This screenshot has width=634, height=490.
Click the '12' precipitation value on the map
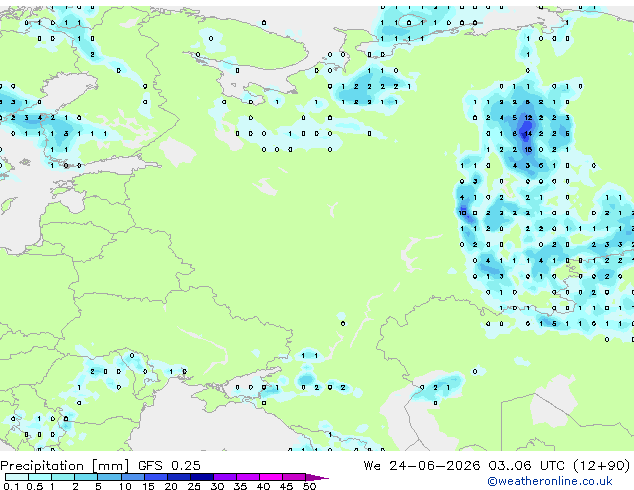click(x=528, y=118)
